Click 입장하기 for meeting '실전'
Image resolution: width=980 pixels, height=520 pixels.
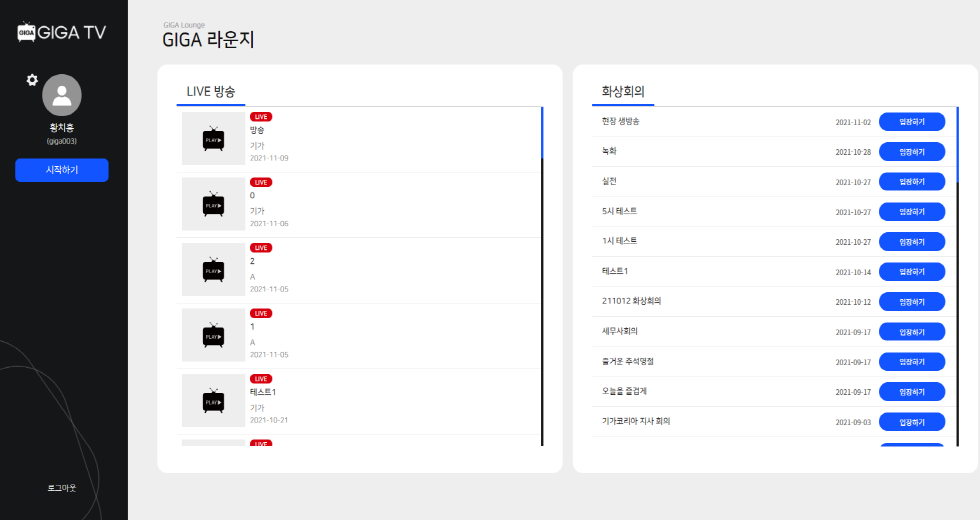pyautogui.click(x=912, y=182)
